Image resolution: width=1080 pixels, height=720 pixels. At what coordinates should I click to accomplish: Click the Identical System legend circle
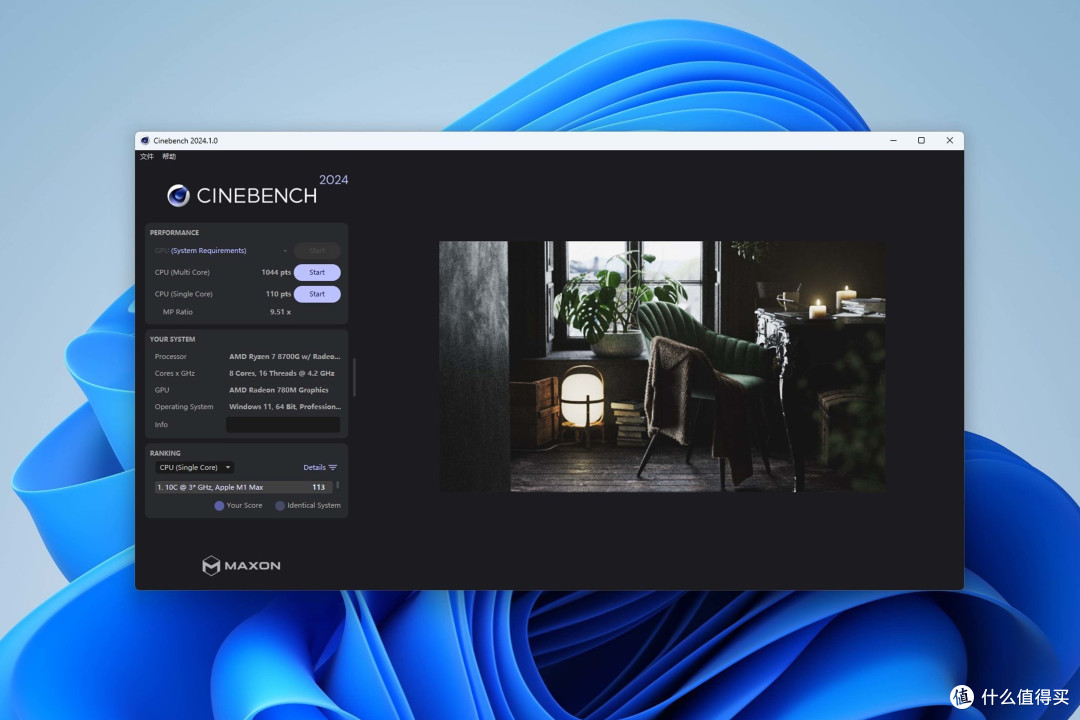point(280,506)
